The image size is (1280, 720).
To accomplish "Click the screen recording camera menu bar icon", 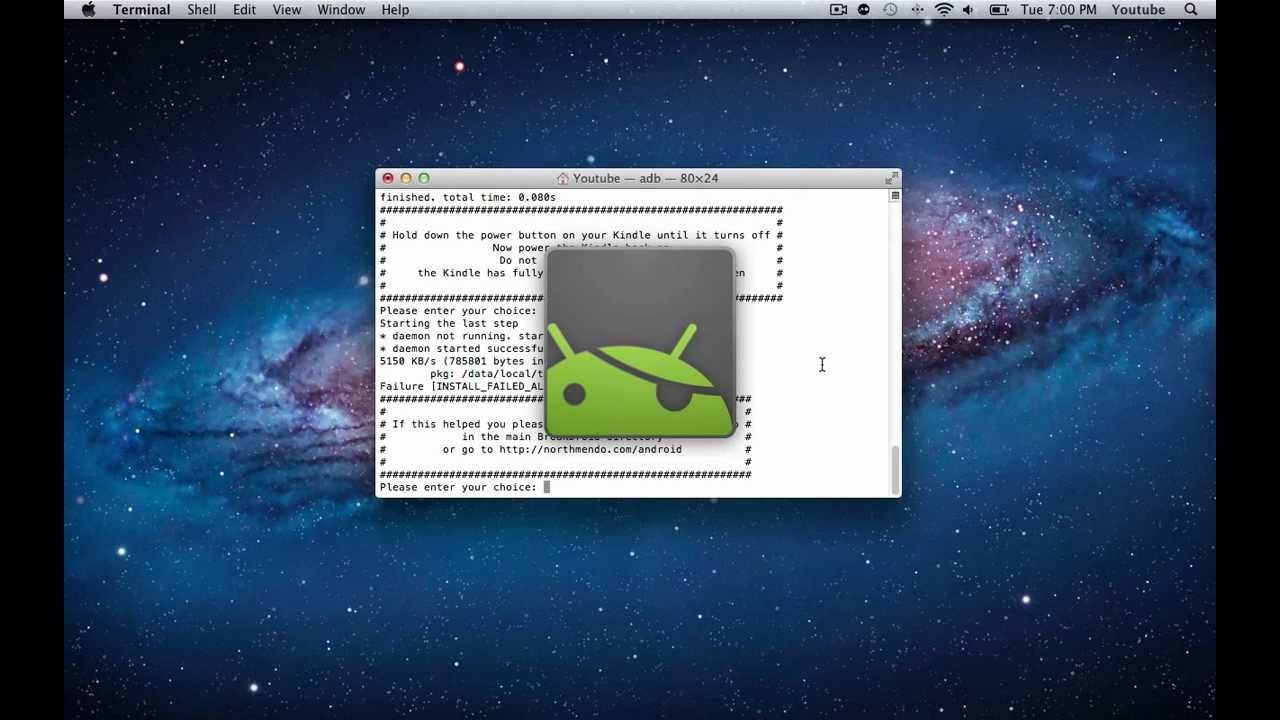I will click(838, 9).
